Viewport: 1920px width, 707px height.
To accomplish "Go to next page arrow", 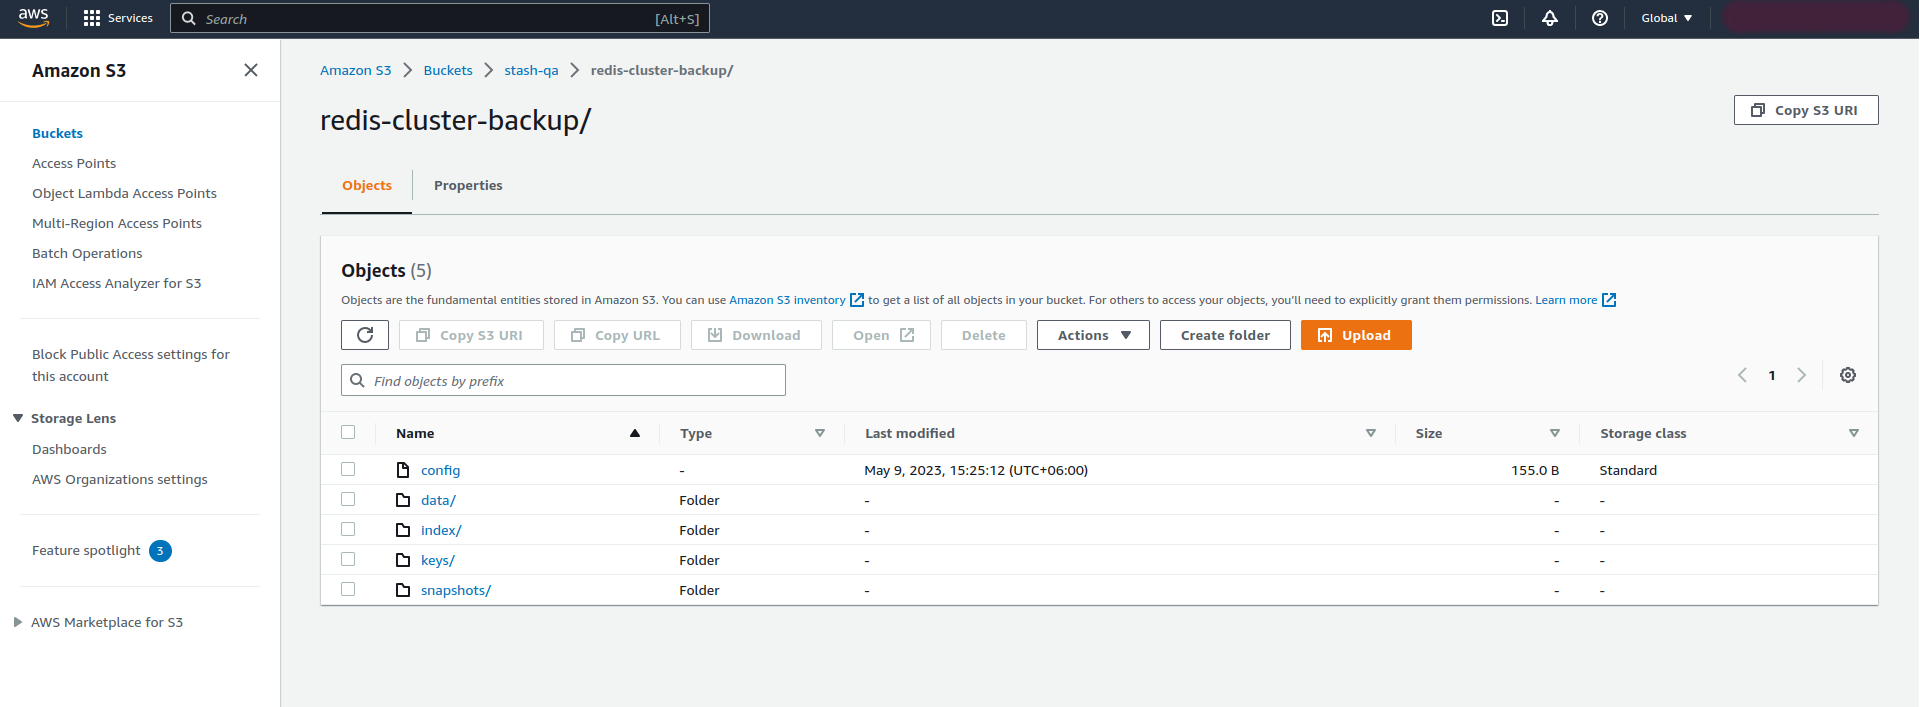I will [1801, 375].
